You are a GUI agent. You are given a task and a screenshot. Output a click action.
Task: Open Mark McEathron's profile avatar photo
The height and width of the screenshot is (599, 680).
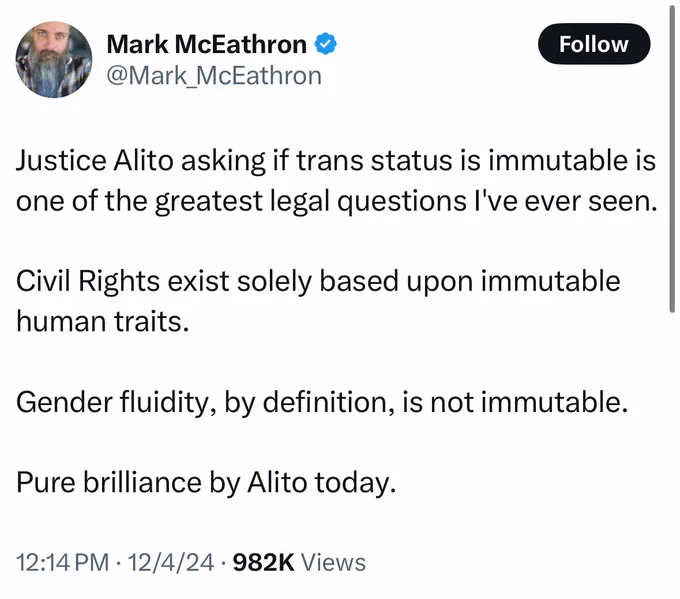pos(54,59)
